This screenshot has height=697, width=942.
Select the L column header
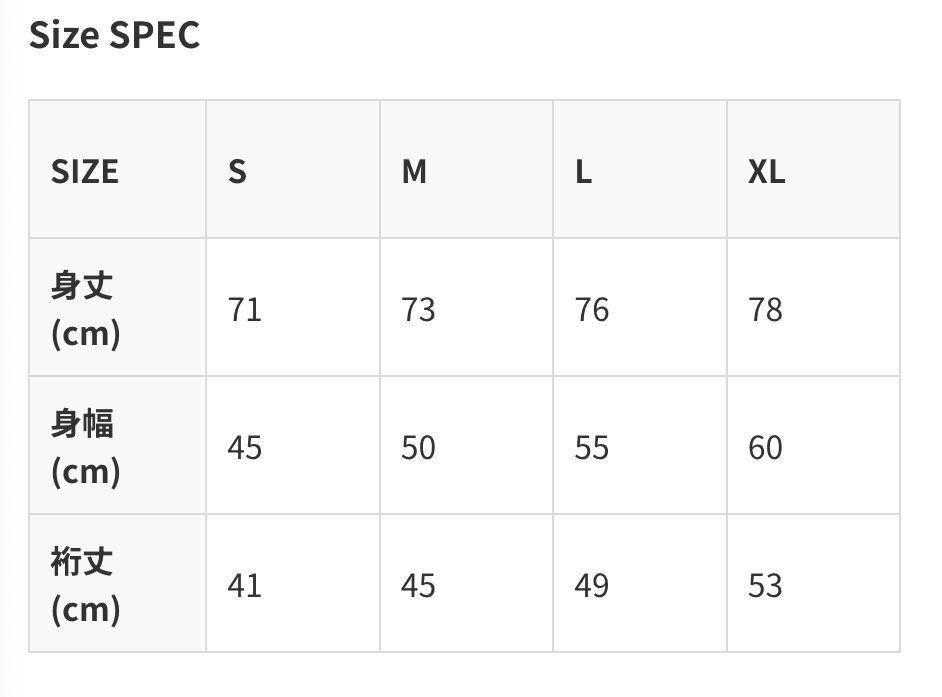point(640,169)
